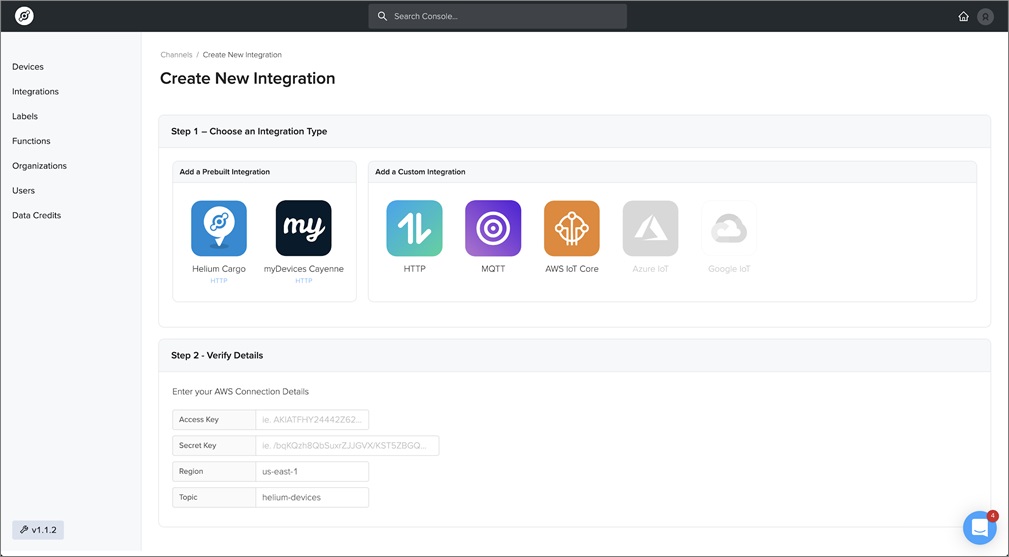Choose the AWS IoT Core icon

coord(571,228)
